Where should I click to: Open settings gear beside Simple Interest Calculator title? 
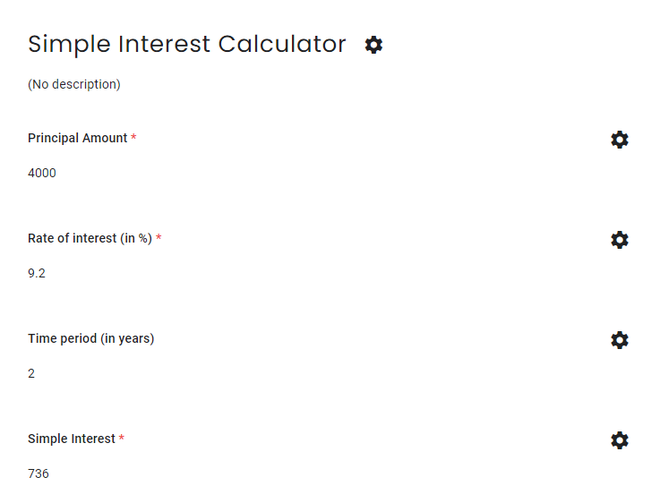pyautogui.click(x=374, y=45)
